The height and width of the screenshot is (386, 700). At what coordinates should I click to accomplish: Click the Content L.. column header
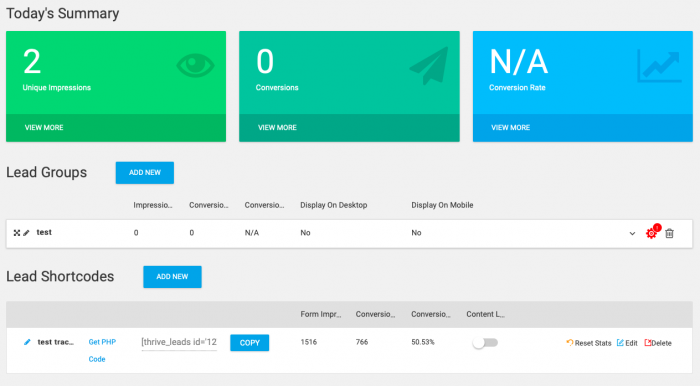(x=485, y=314)
